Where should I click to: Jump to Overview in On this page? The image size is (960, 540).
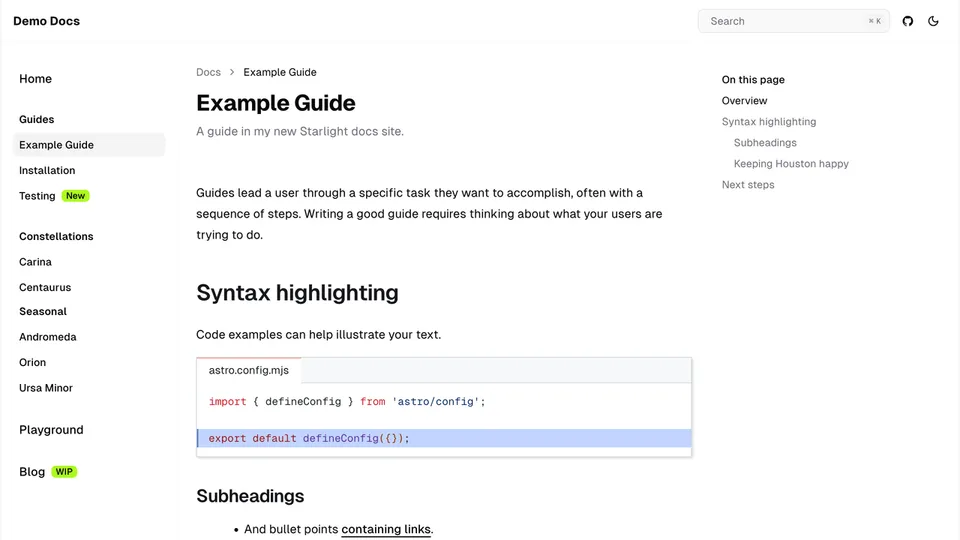[x=744, y=101]
